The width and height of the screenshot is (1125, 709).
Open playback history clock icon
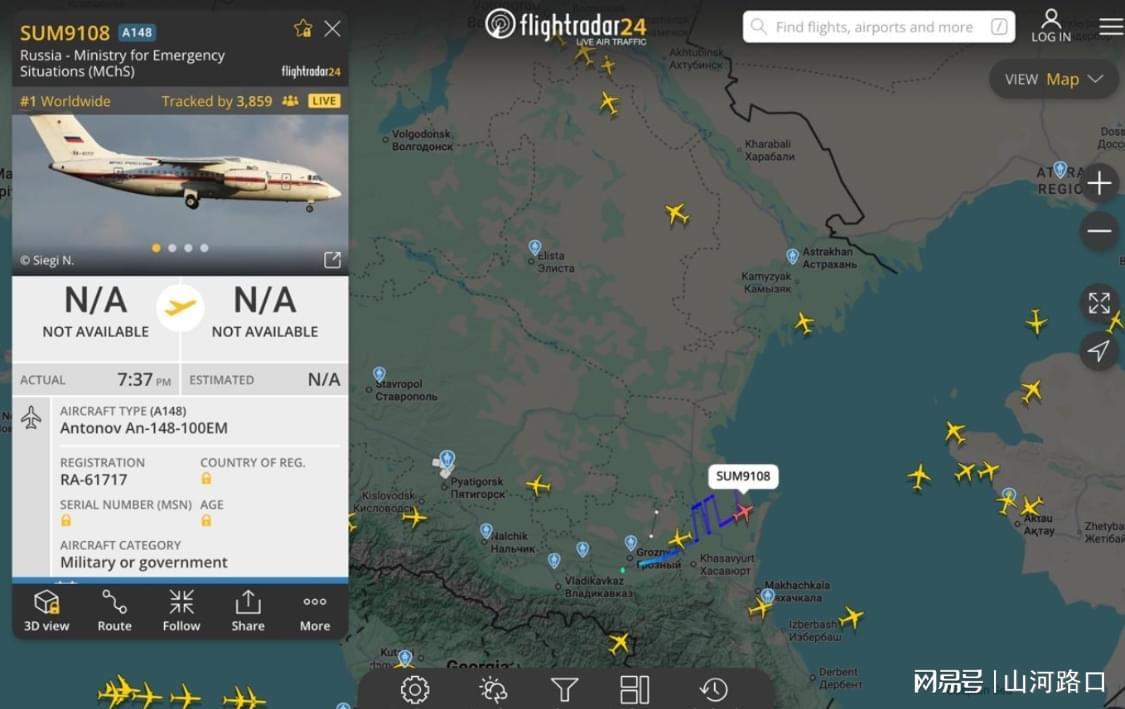tap(713, 690)
